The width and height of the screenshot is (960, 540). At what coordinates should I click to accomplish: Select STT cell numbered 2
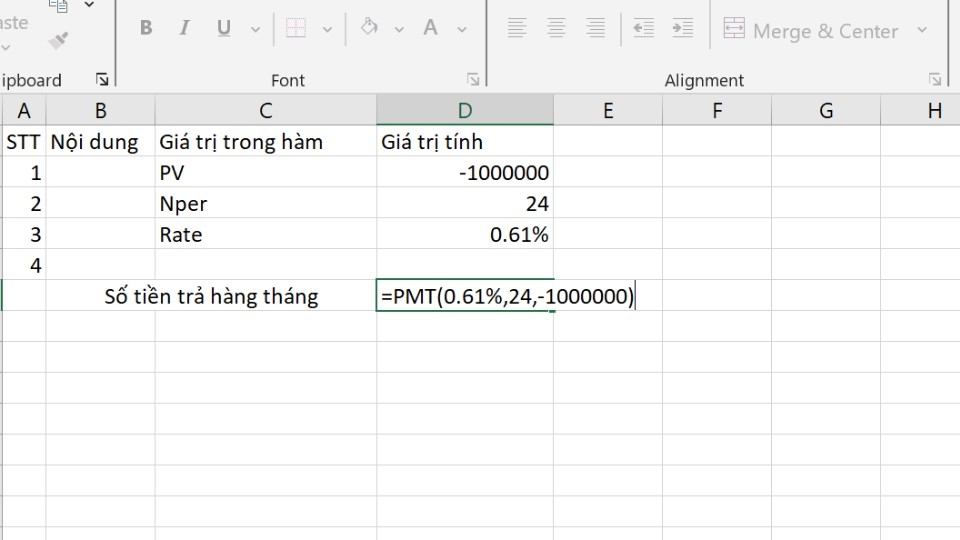click(23, 203)
